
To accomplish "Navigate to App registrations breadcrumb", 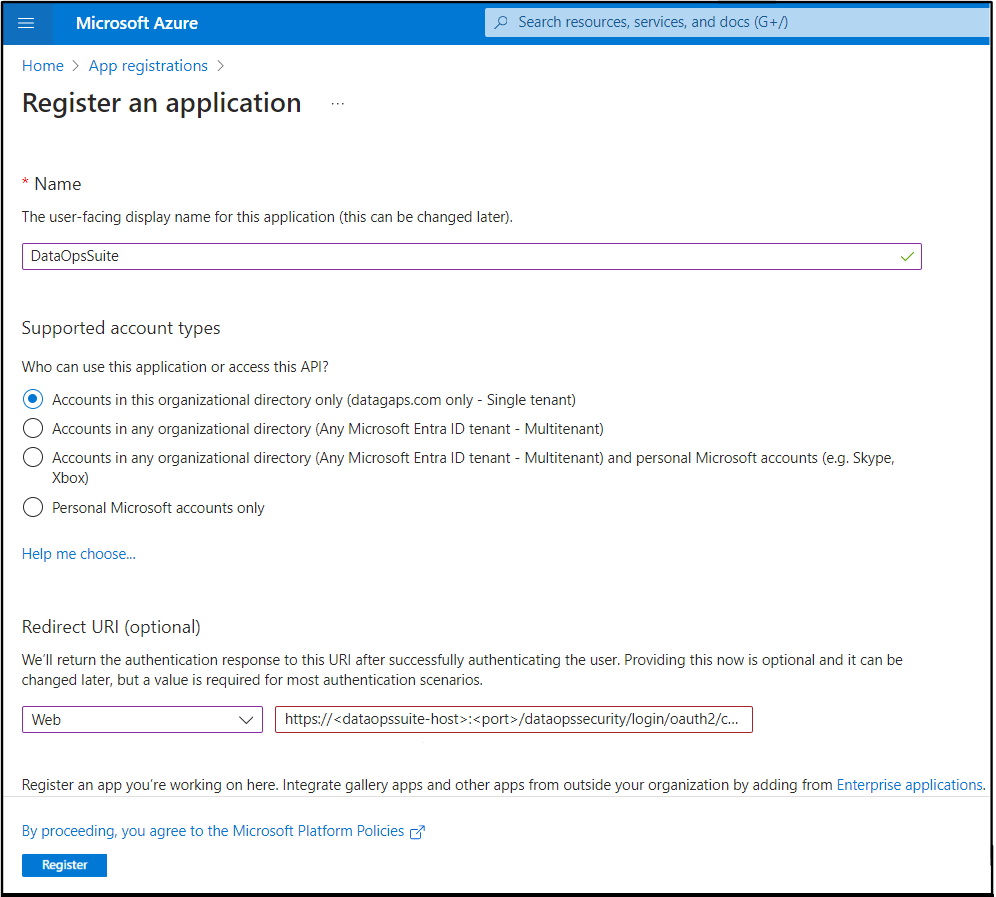I will coord(148,66).
